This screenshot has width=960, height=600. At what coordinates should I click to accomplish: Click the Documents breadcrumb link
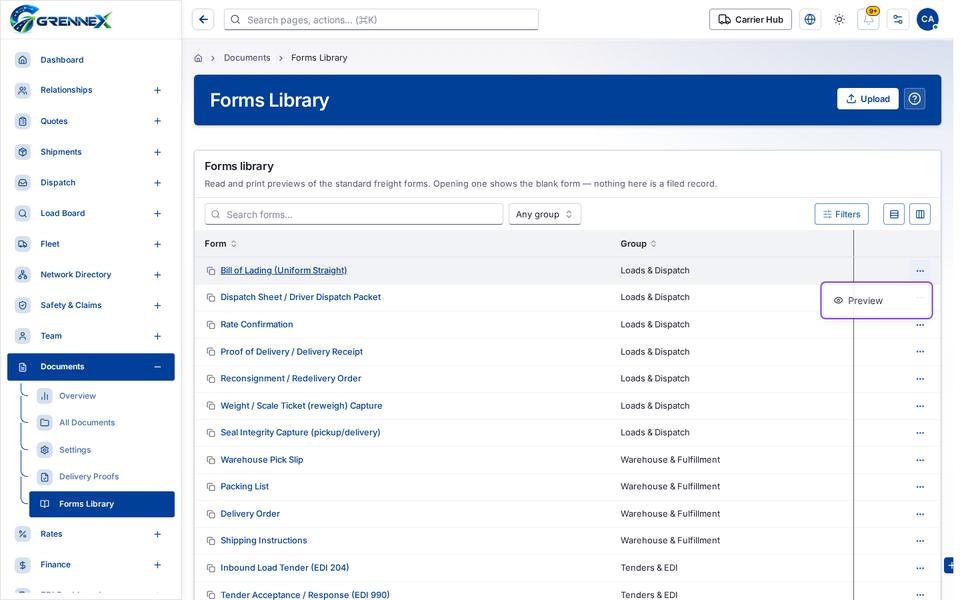pyautogui.click(x=247, y=58)
